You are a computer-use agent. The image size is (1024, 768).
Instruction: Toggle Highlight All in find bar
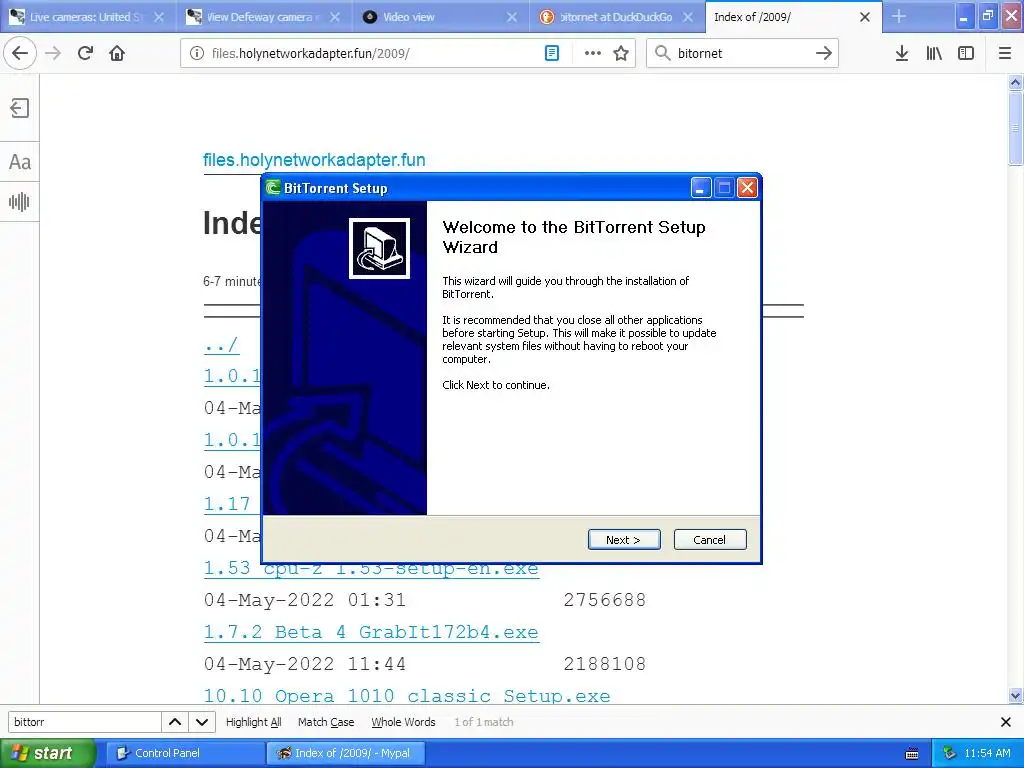253,722
